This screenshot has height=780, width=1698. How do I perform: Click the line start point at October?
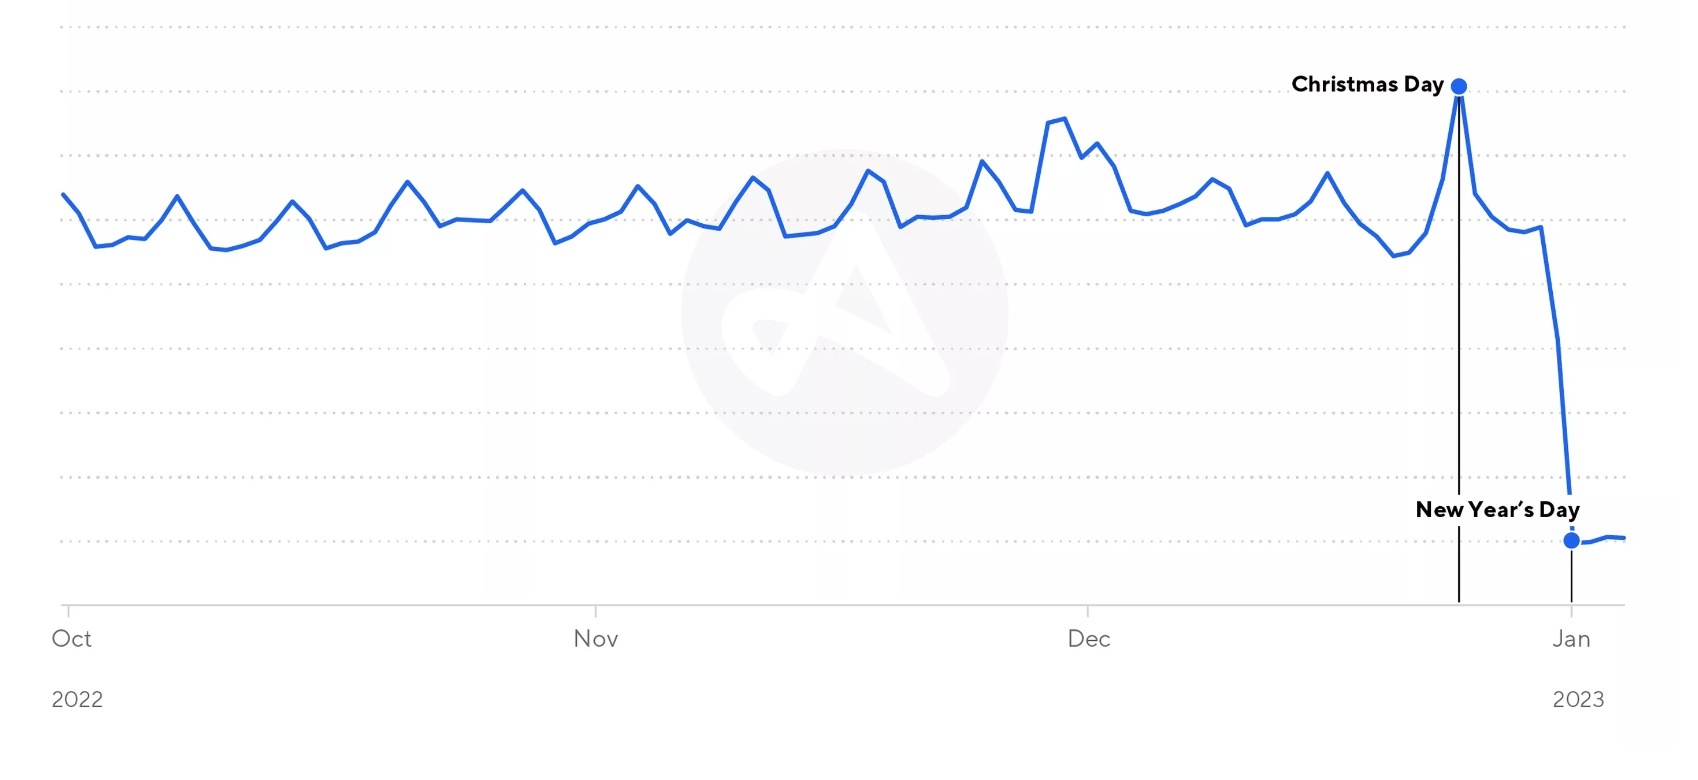(63, 194)
